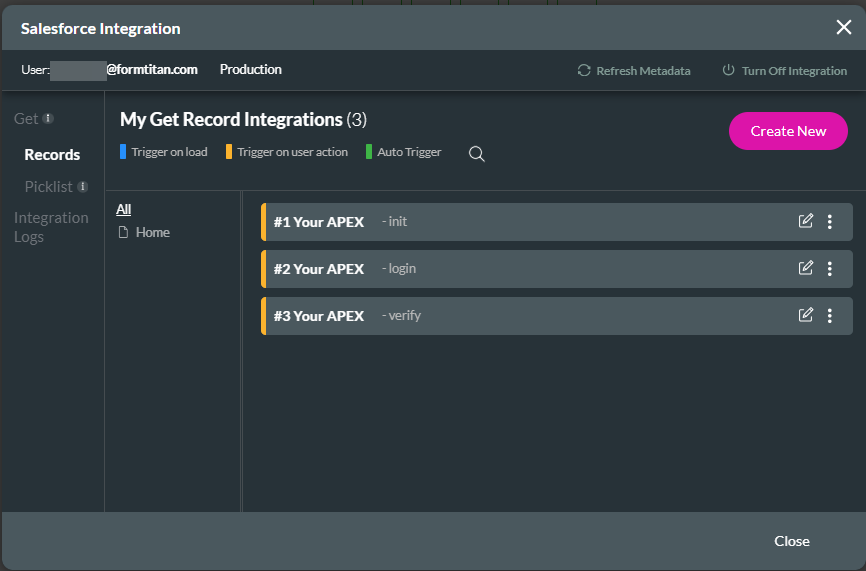Edit the #2 Your APEX login integration
Viewport: 866px width, 571px height.
point(806,268)
